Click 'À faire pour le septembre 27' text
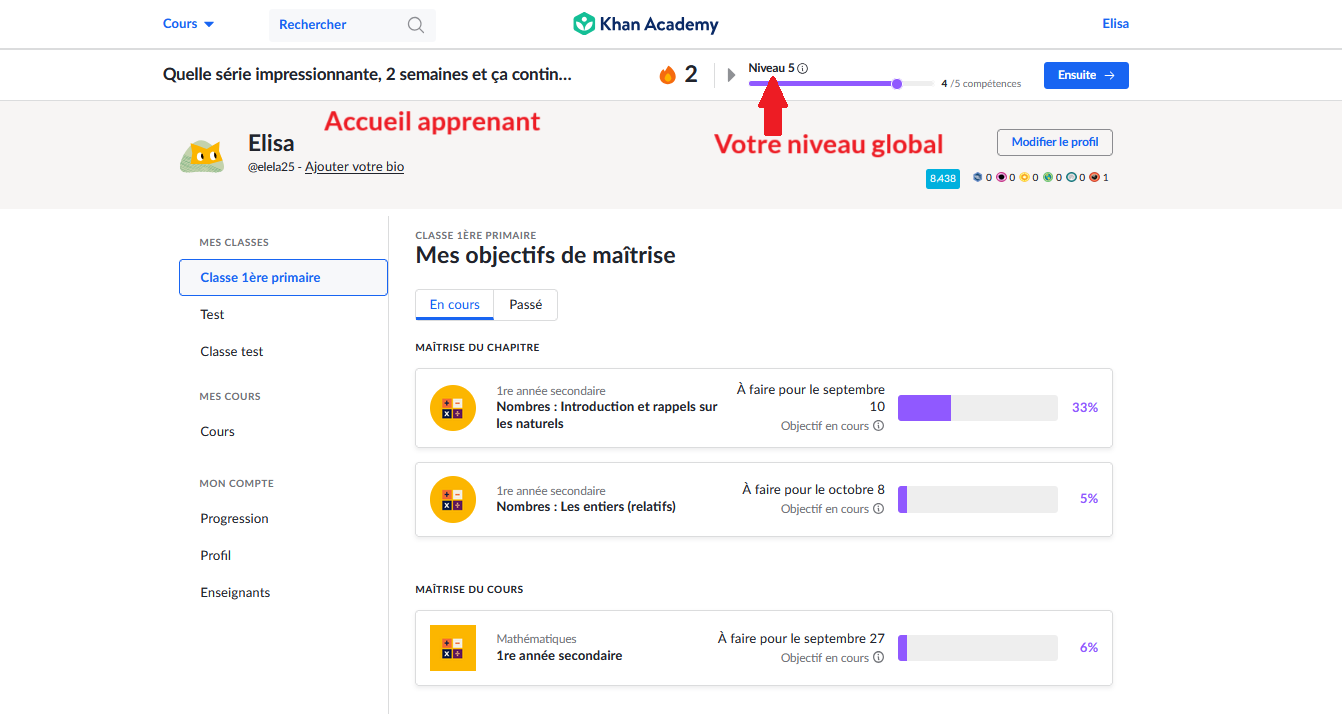The image size is (1342, 714). (802, 639)
